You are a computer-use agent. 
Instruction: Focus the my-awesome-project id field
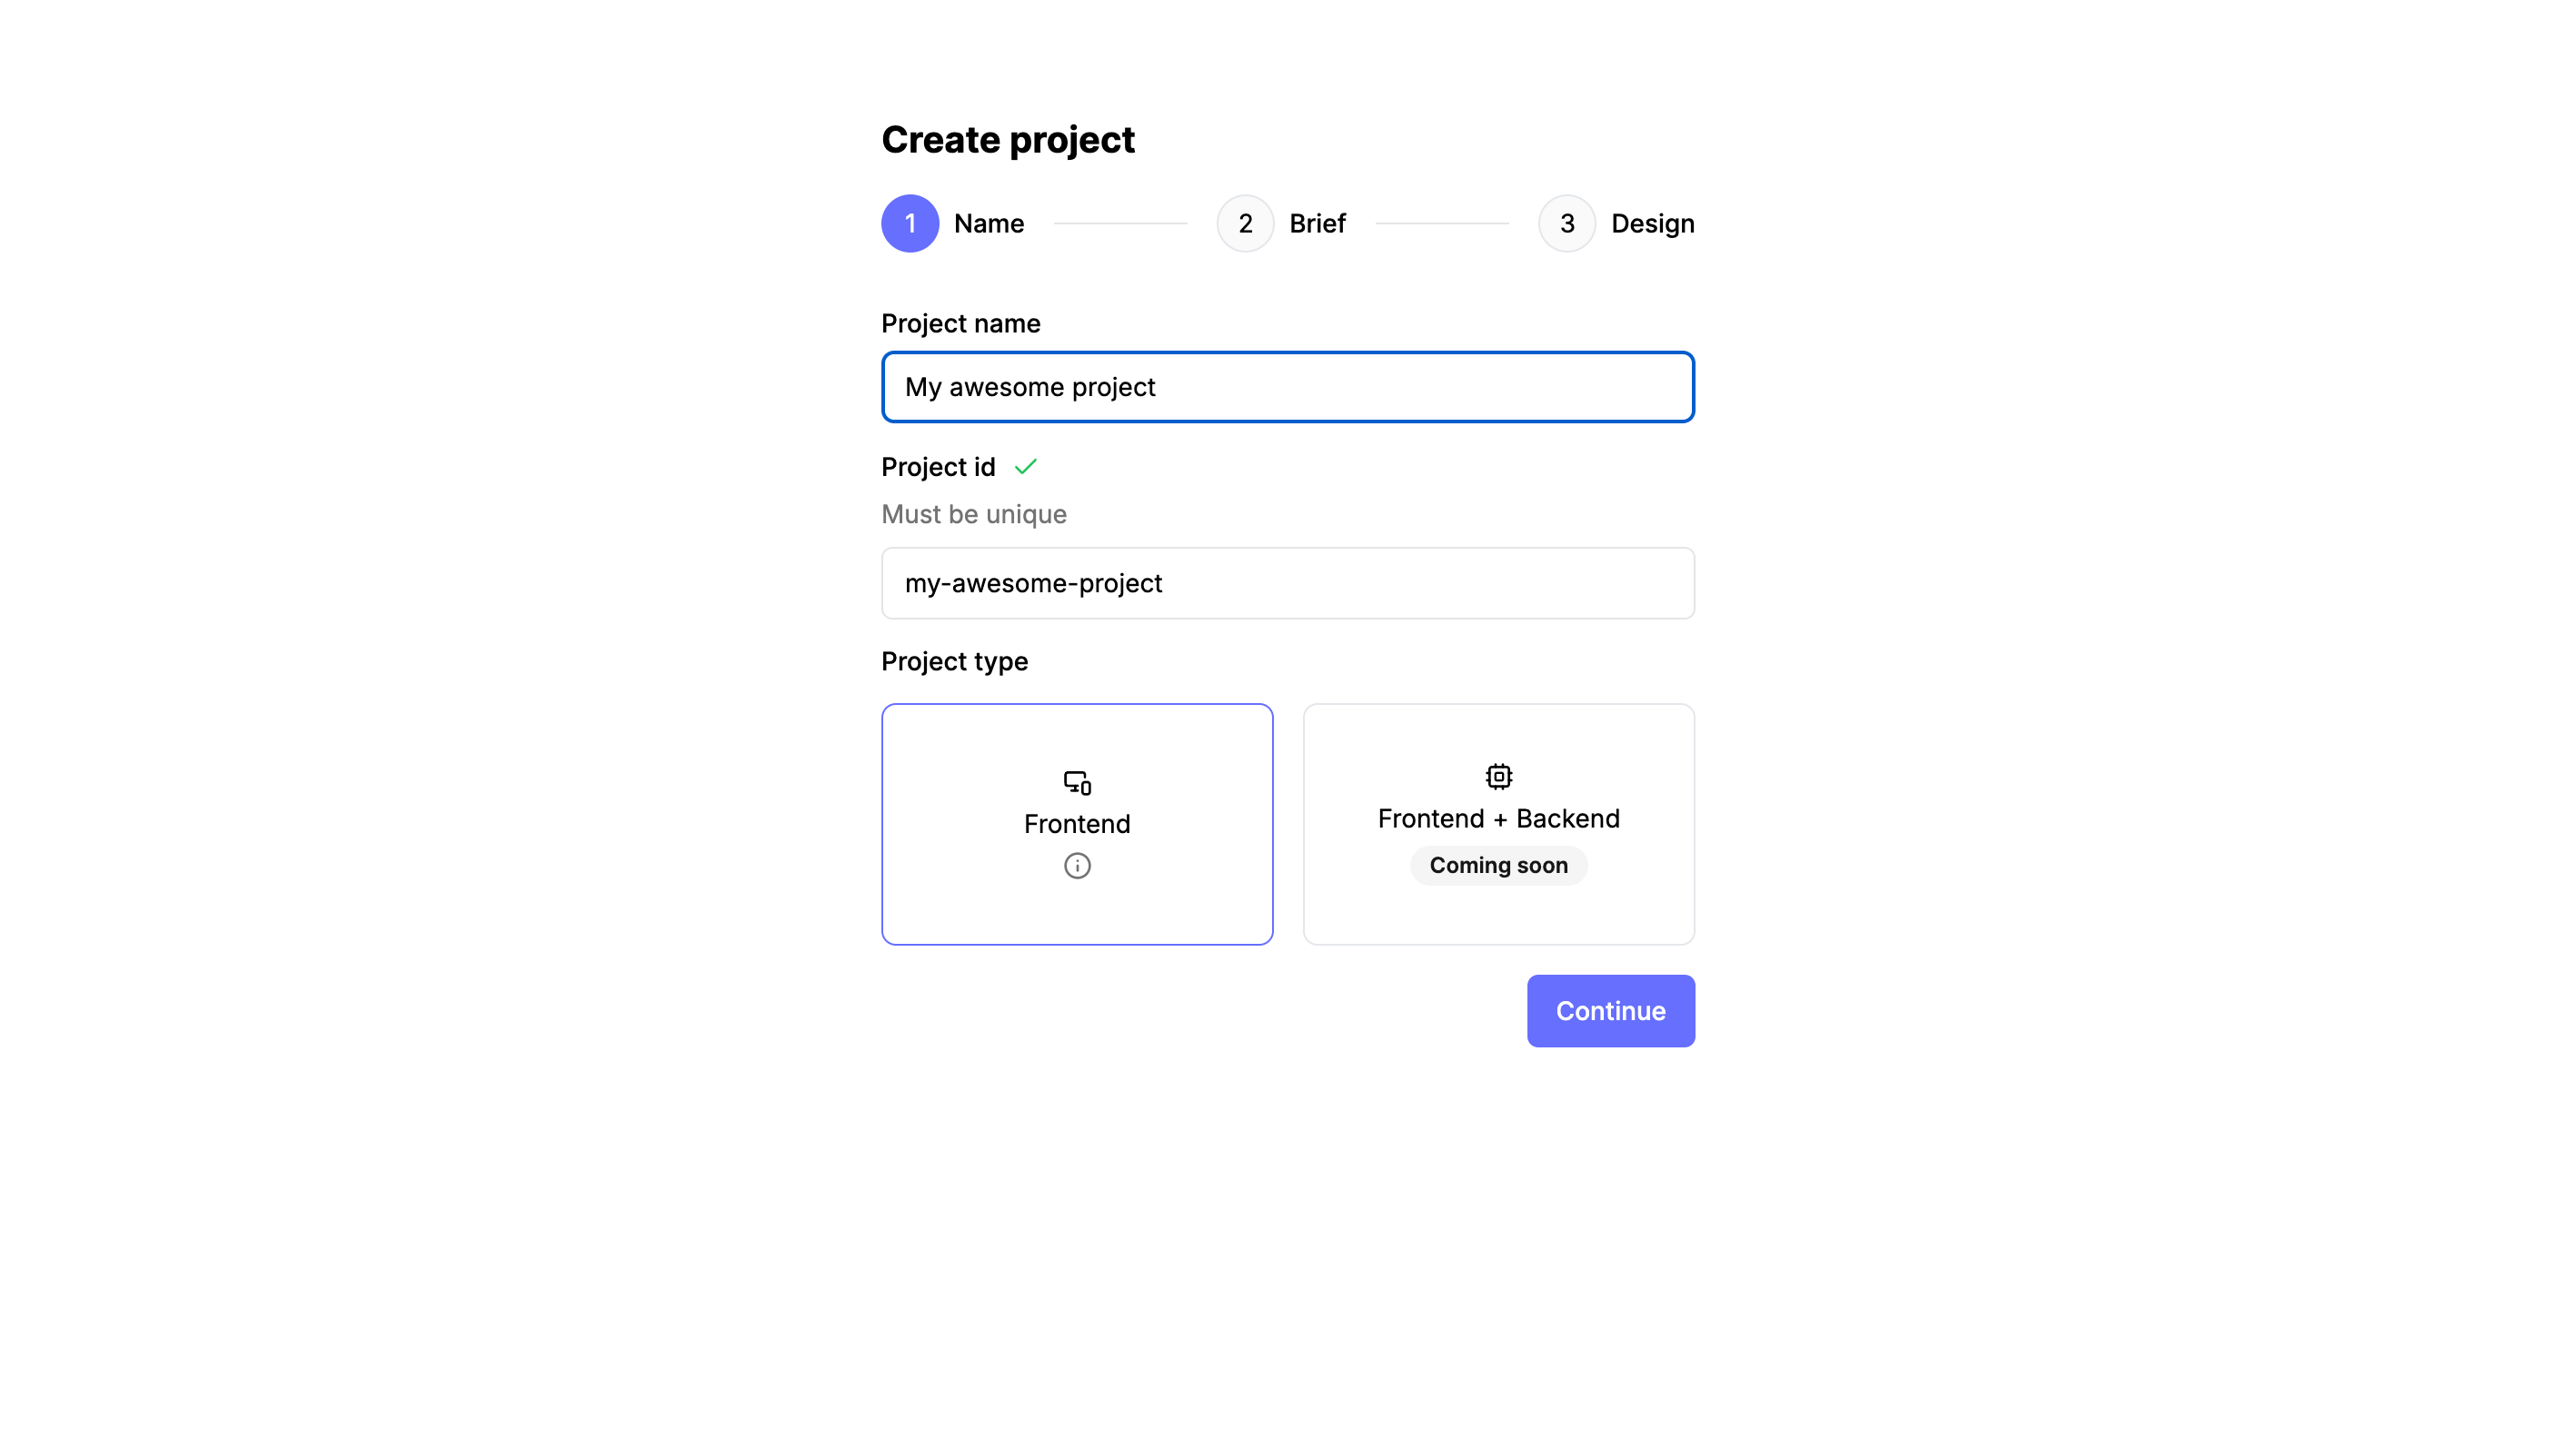coord(1287,583)
